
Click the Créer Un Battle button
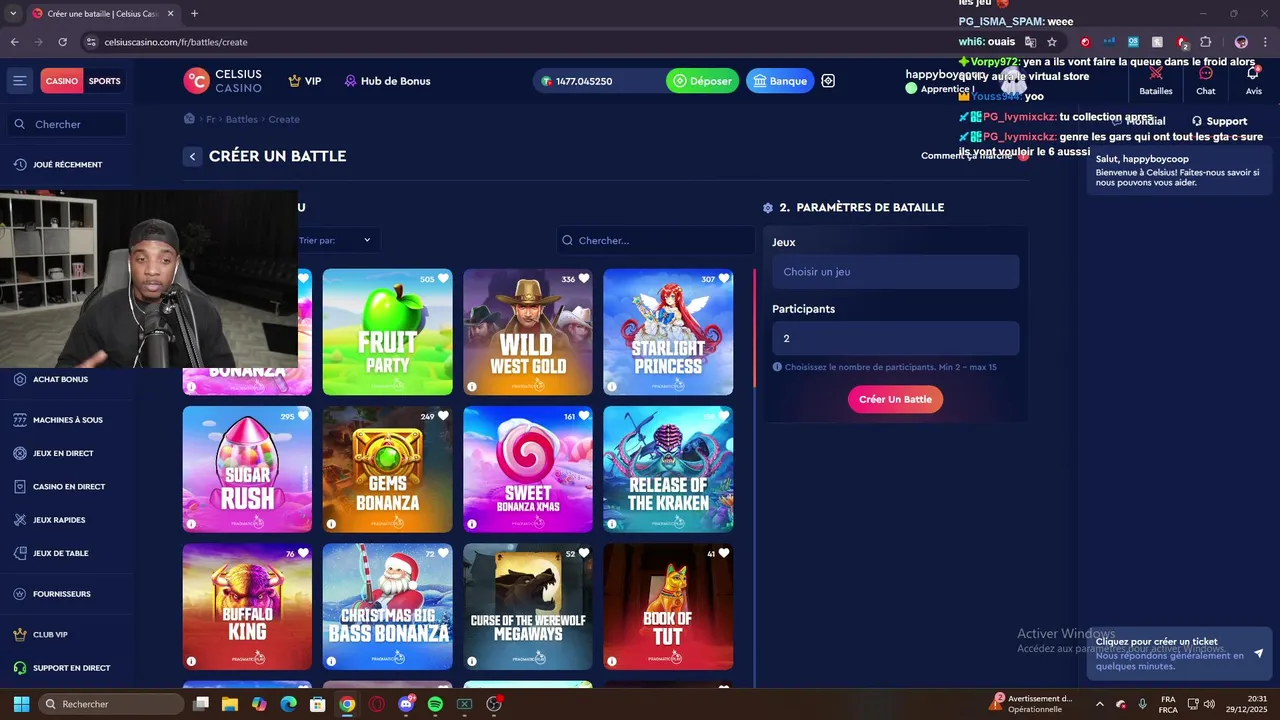895,399
